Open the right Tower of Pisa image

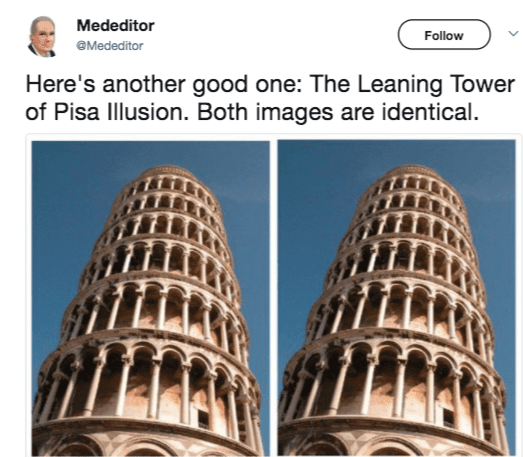click(x=397, y=298)
